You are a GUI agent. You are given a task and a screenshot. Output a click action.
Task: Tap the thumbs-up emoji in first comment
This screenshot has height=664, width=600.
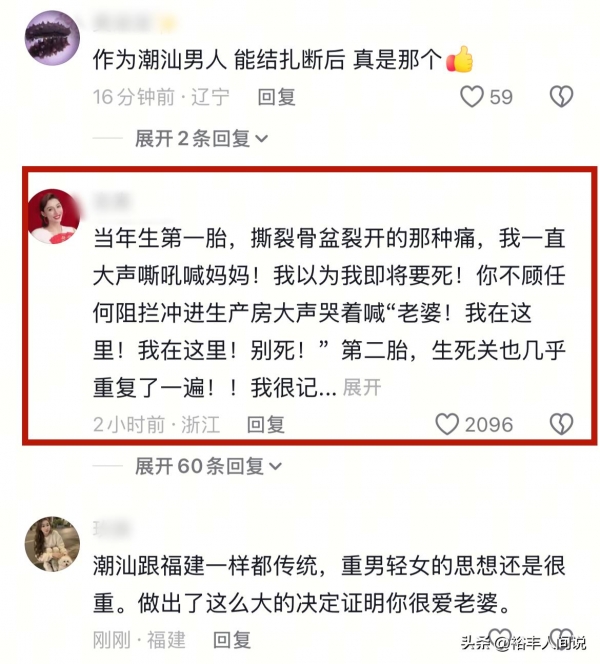tap(459, 59)
